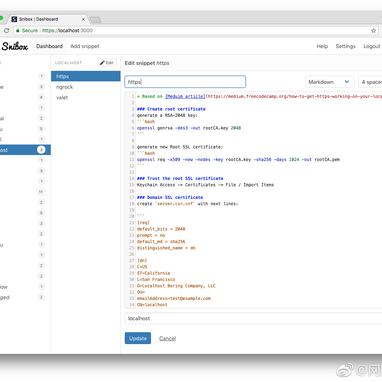382x382 pixels.
Task: Click the browser reload icon
Action: (x=6, y=30)
